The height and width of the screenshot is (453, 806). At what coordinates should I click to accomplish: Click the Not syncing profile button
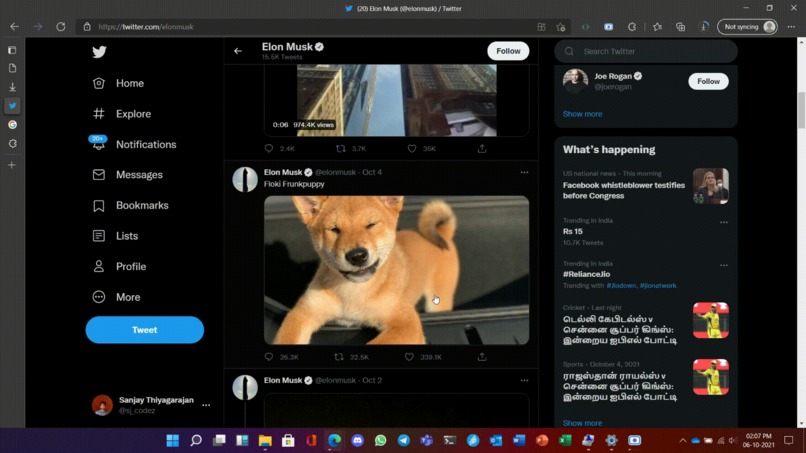pyautogui.click(x=747, y=27)
